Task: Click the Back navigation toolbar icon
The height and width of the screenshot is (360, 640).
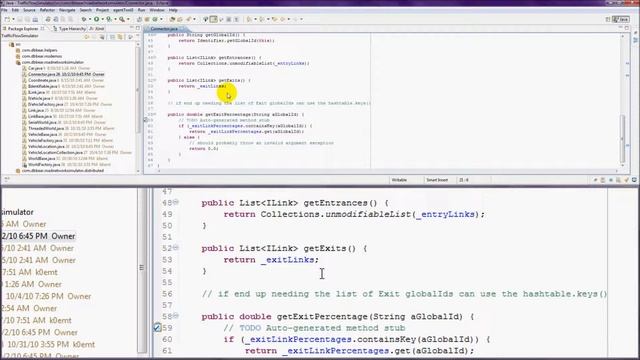Action: 282,19
